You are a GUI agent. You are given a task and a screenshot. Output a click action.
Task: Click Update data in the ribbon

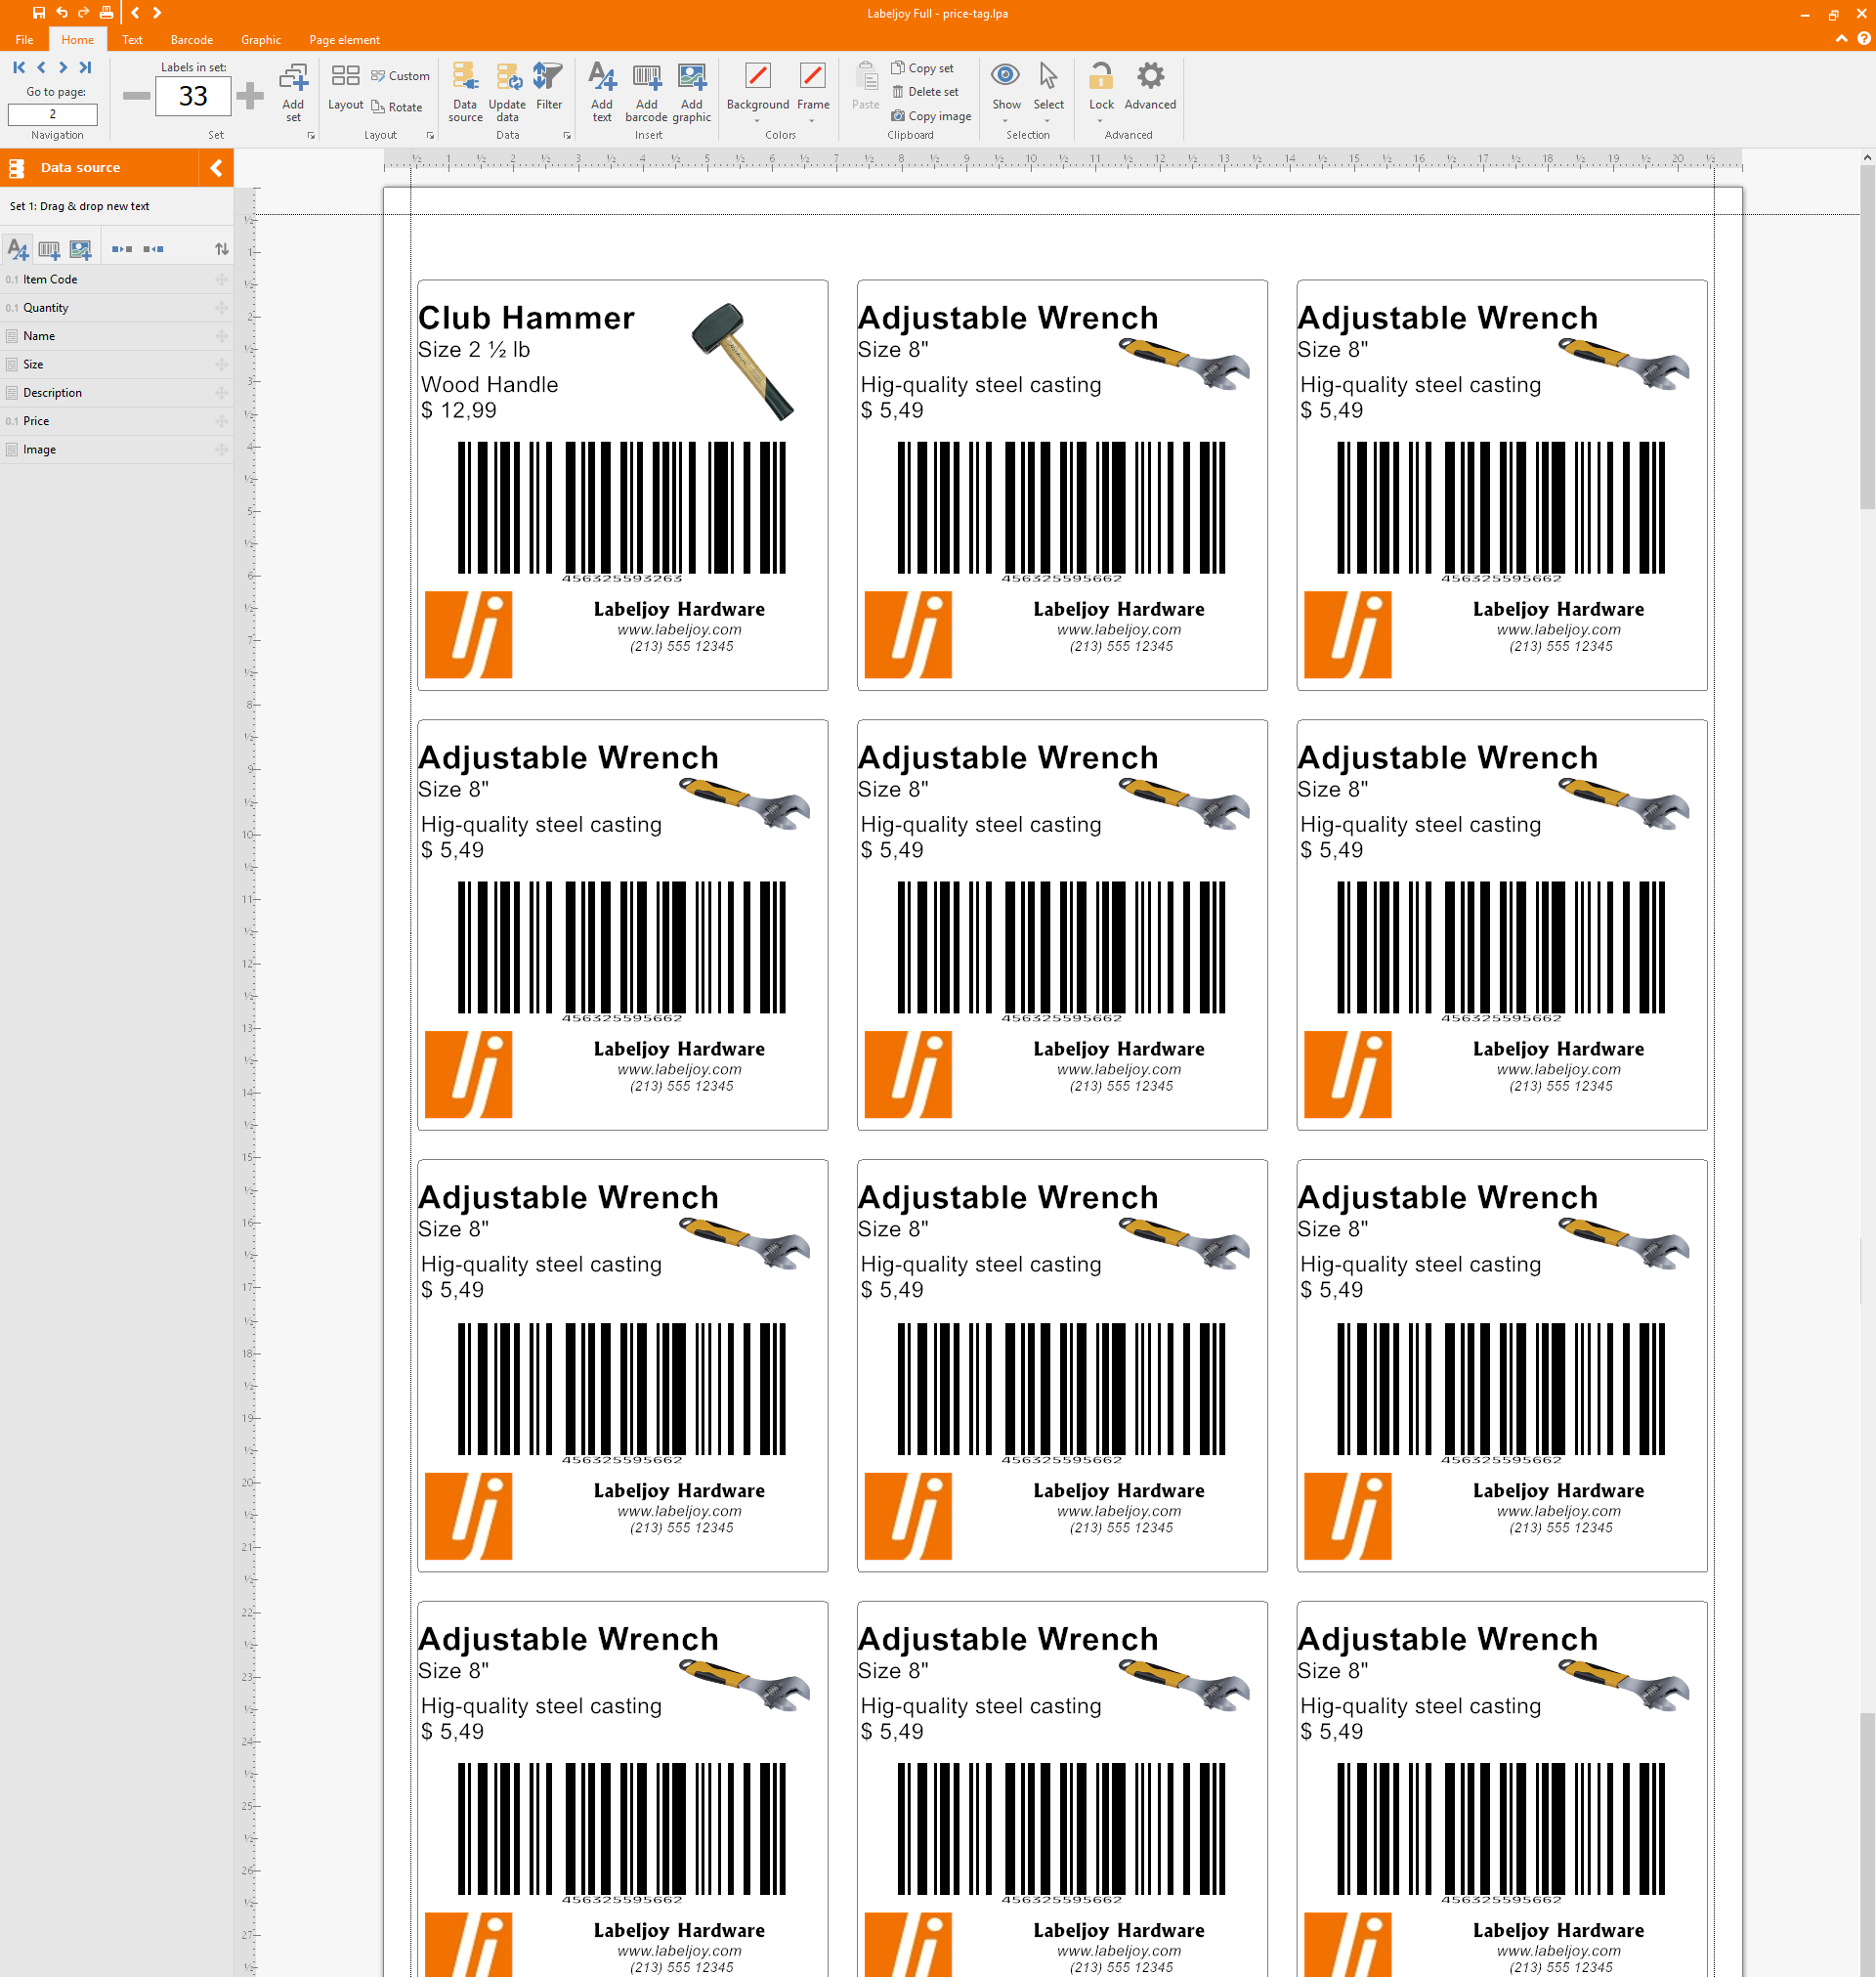(x=507, y=92)
